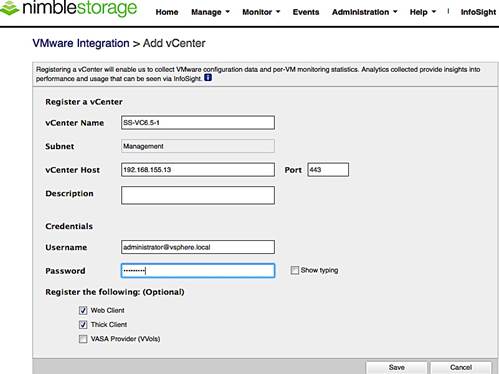The width and height of the screenshot is (499, 374).
Task: Click the Nimble Storage logo icon
Action: point(9,8)
